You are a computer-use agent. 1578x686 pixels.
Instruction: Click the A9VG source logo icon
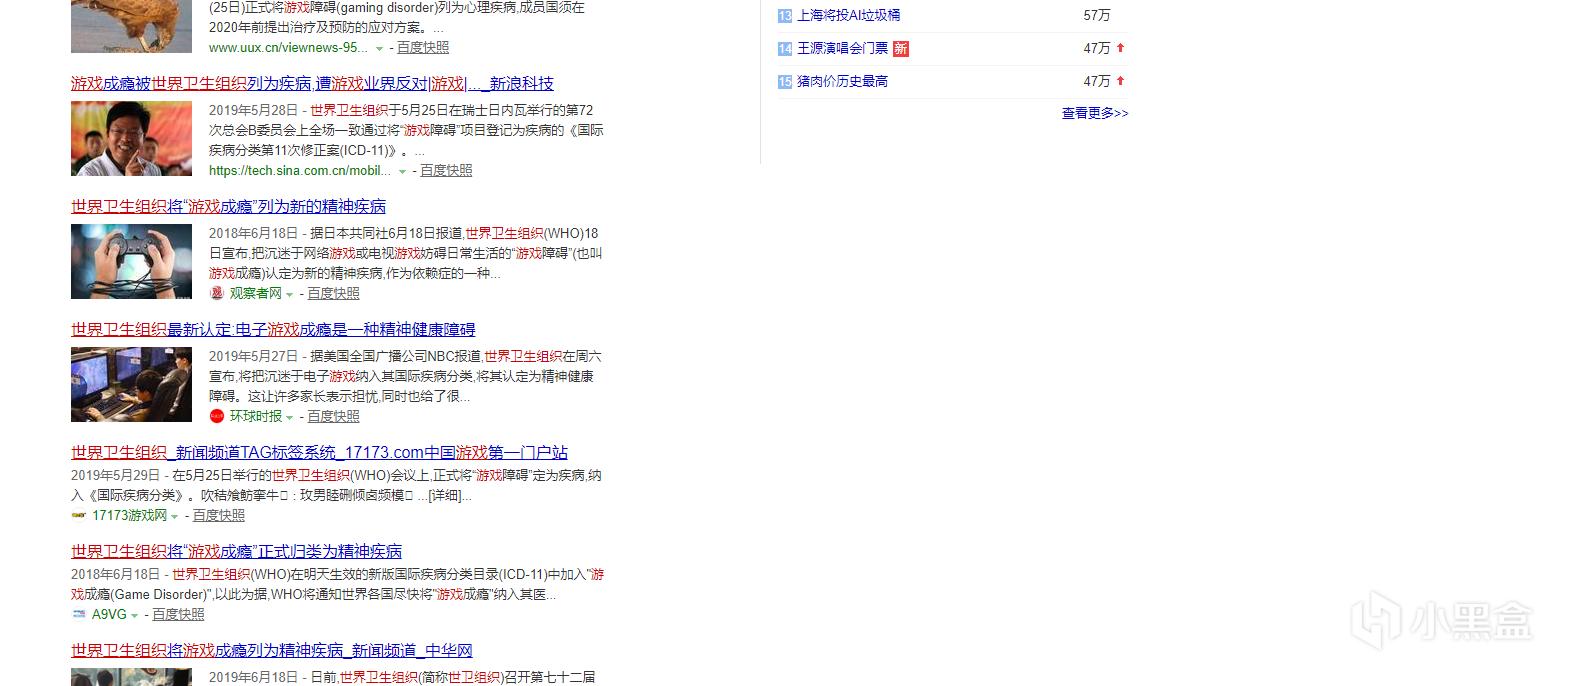pos(79,615)
